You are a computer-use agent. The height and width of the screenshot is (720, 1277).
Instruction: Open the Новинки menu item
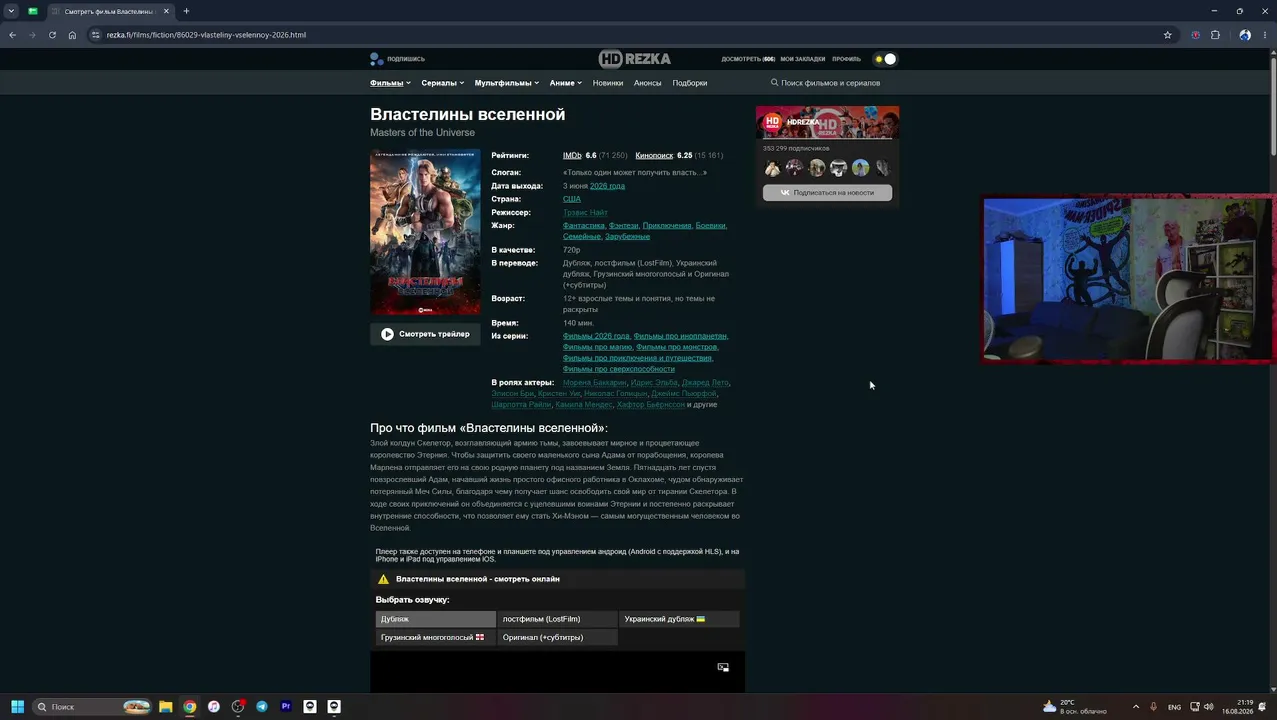[608, 83]
